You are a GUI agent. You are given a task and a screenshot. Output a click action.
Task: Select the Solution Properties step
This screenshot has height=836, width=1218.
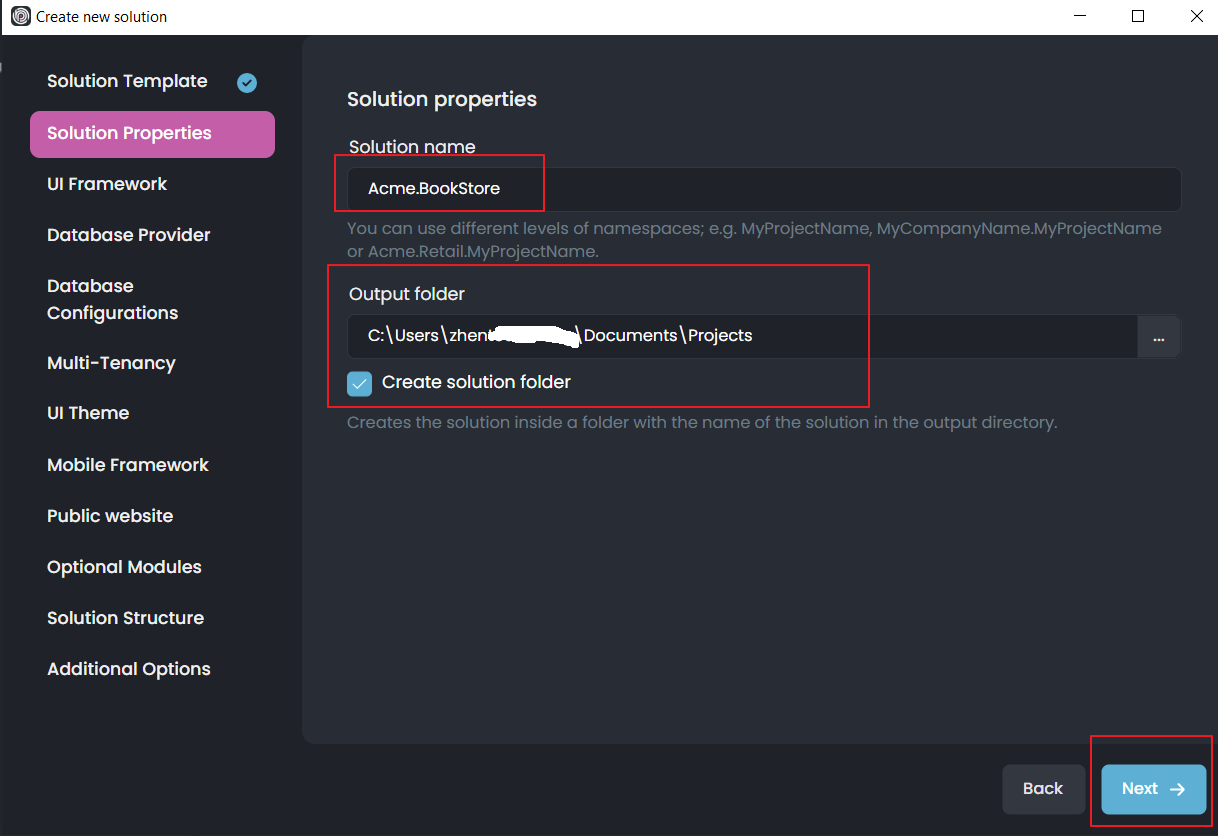pos(152,134)
